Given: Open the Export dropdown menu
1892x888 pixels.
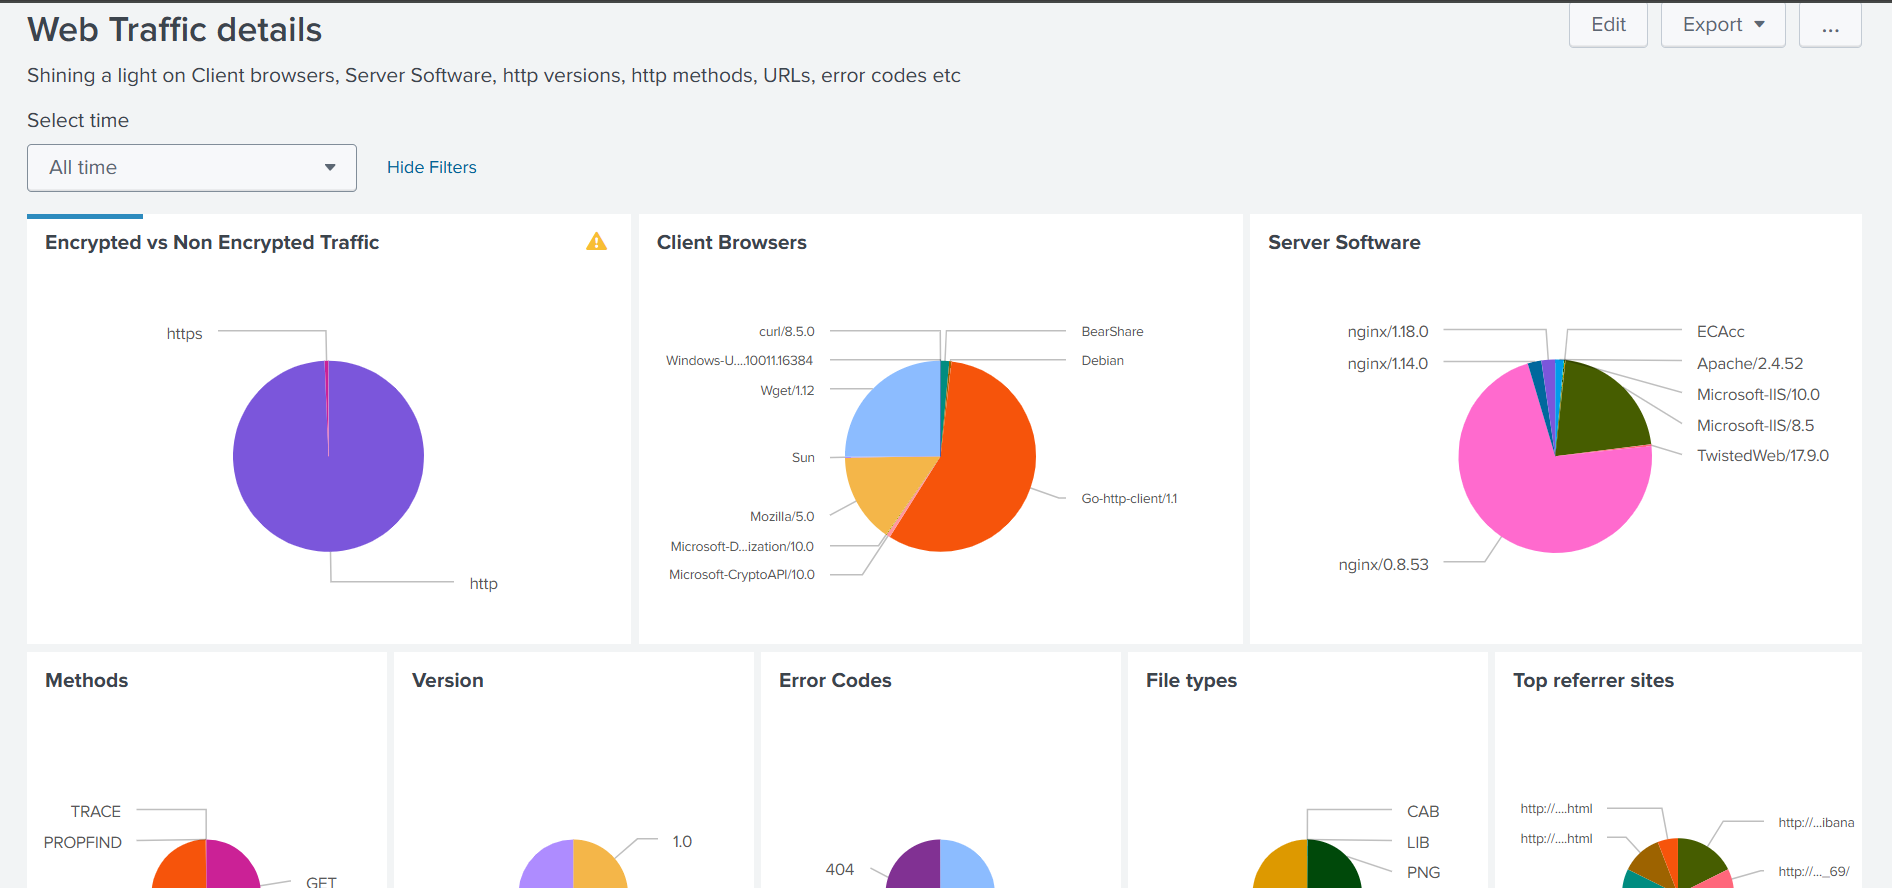Looking at the screenshot, I should point(1723,25).
